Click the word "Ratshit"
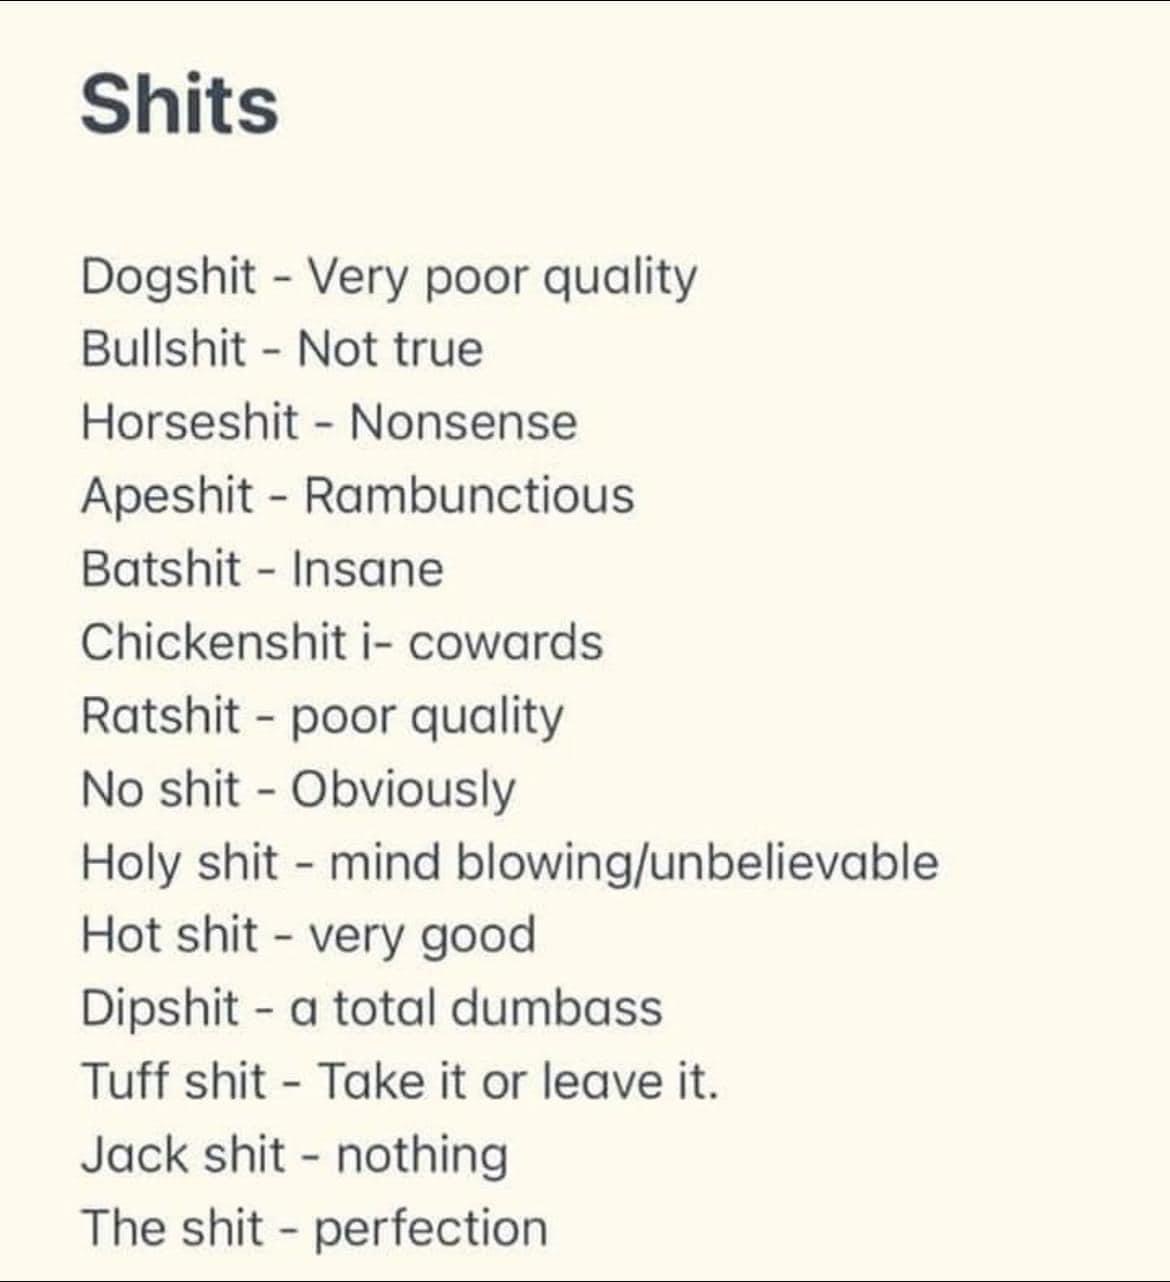Viewport: 1170px width, 1282px height. pos(160,716)
